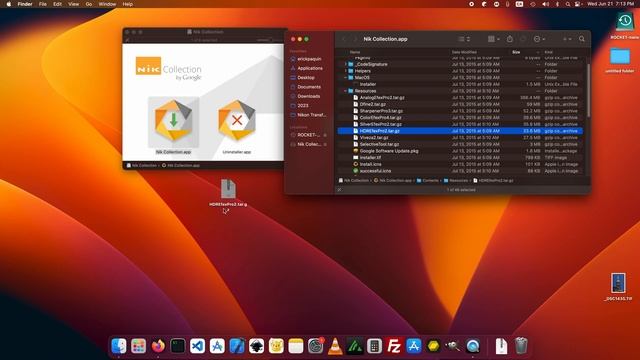Image resolution: width=640 pixels, height=360 pixels.
Task: Collapse the Resources folder
Action: coord(345,91)
